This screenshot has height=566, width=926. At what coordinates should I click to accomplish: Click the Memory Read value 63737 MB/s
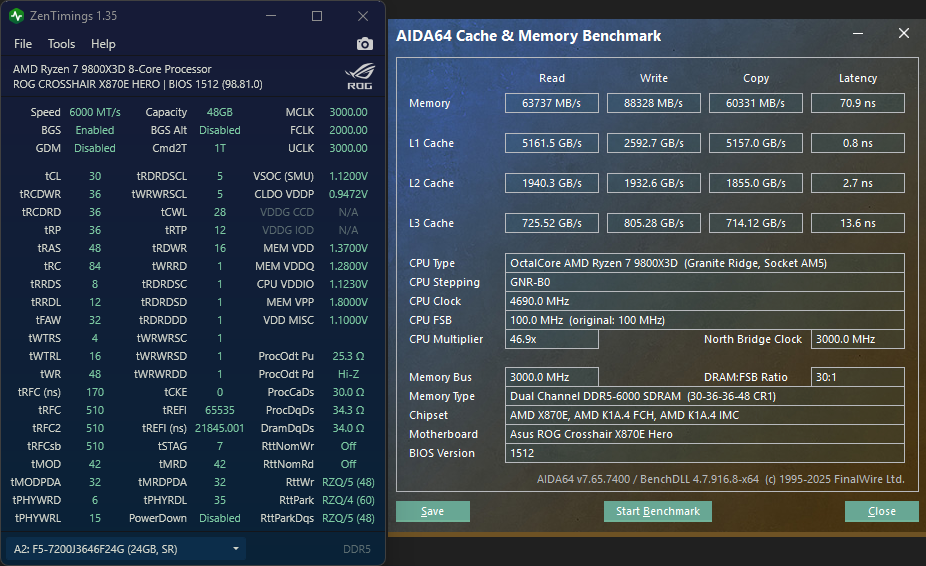(552, 103)
